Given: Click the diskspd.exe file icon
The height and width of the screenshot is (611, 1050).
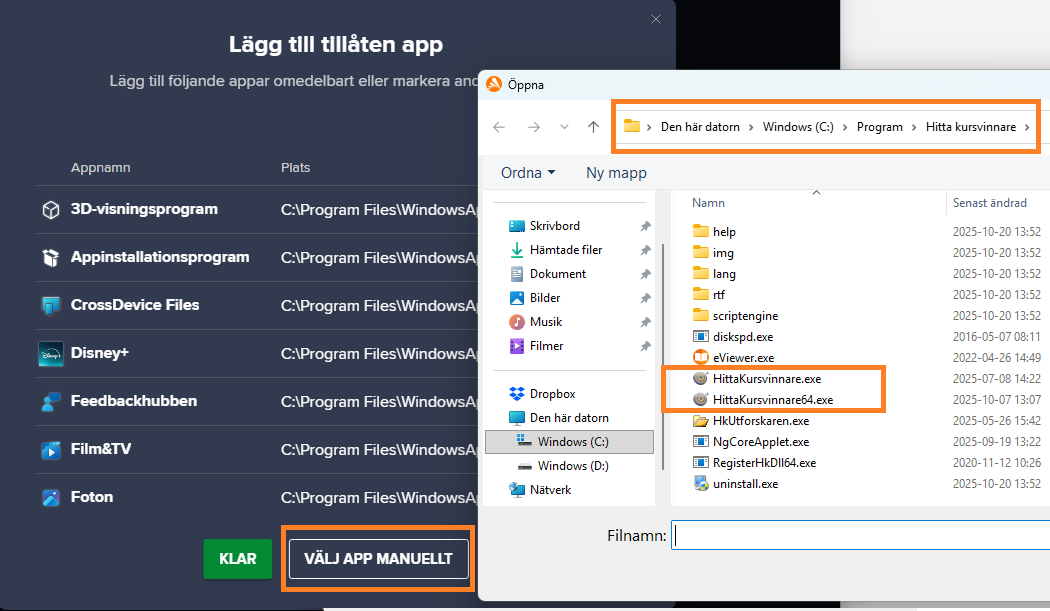Looking at the screenshot, I should pyautogui.click(x=701, y=336).
